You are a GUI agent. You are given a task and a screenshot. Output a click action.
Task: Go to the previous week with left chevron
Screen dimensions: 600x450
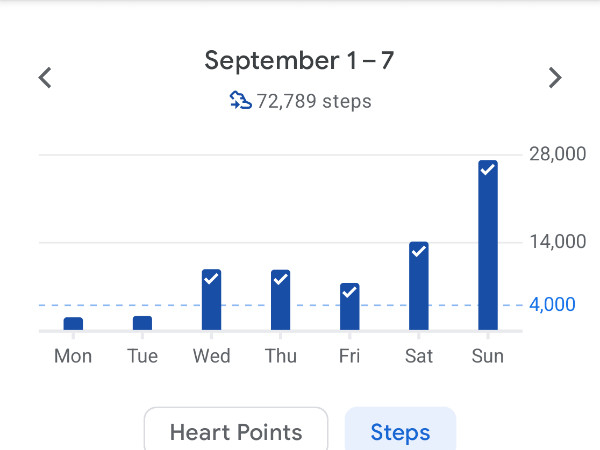pos(45,78)
